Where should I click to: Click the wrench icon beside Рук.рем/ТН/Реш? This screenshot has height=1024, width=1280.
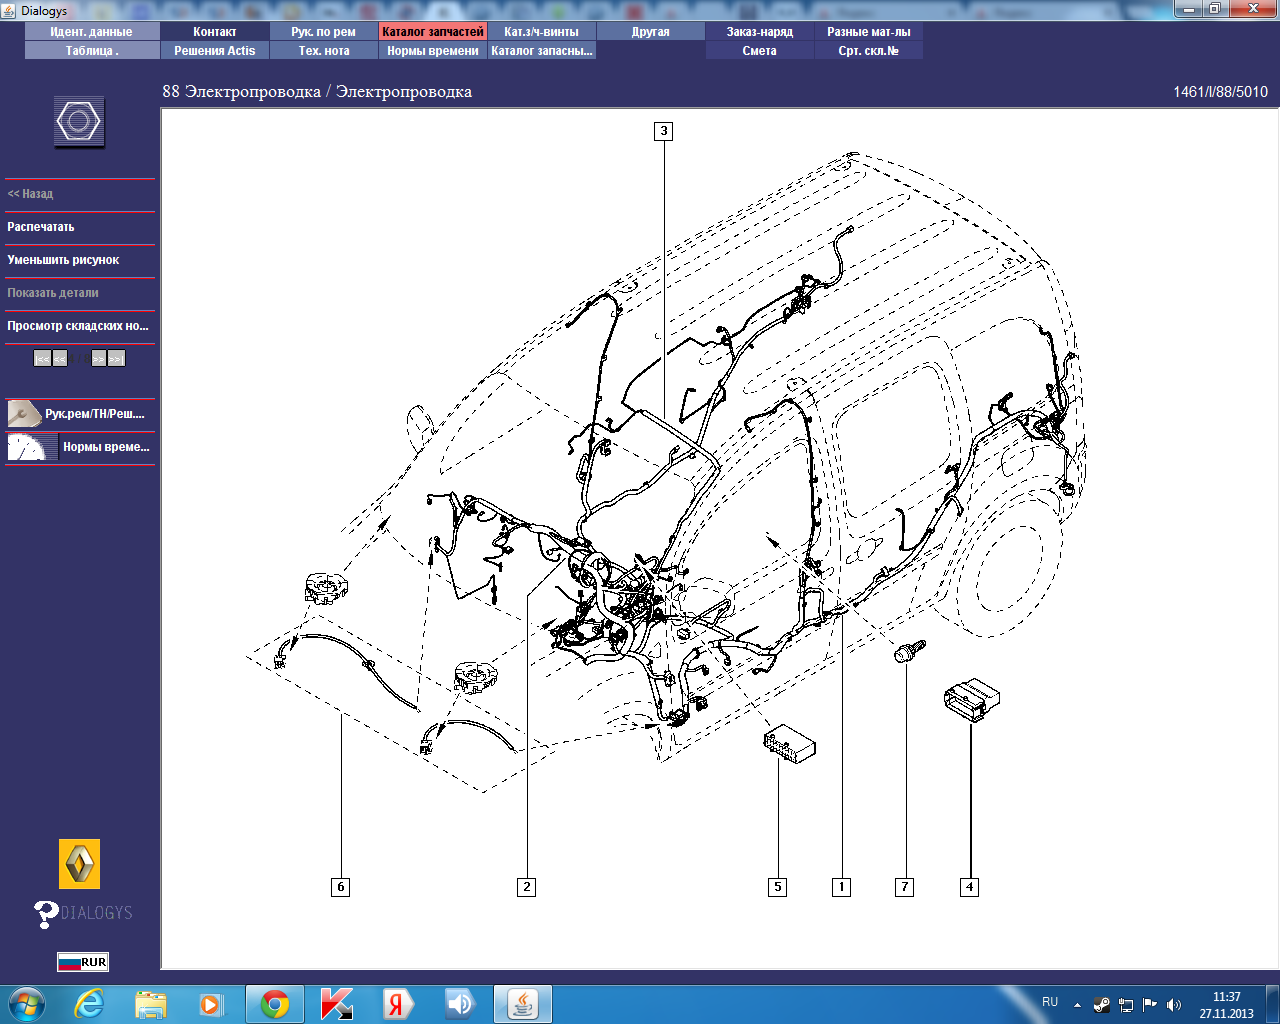(x=24, y=413)
